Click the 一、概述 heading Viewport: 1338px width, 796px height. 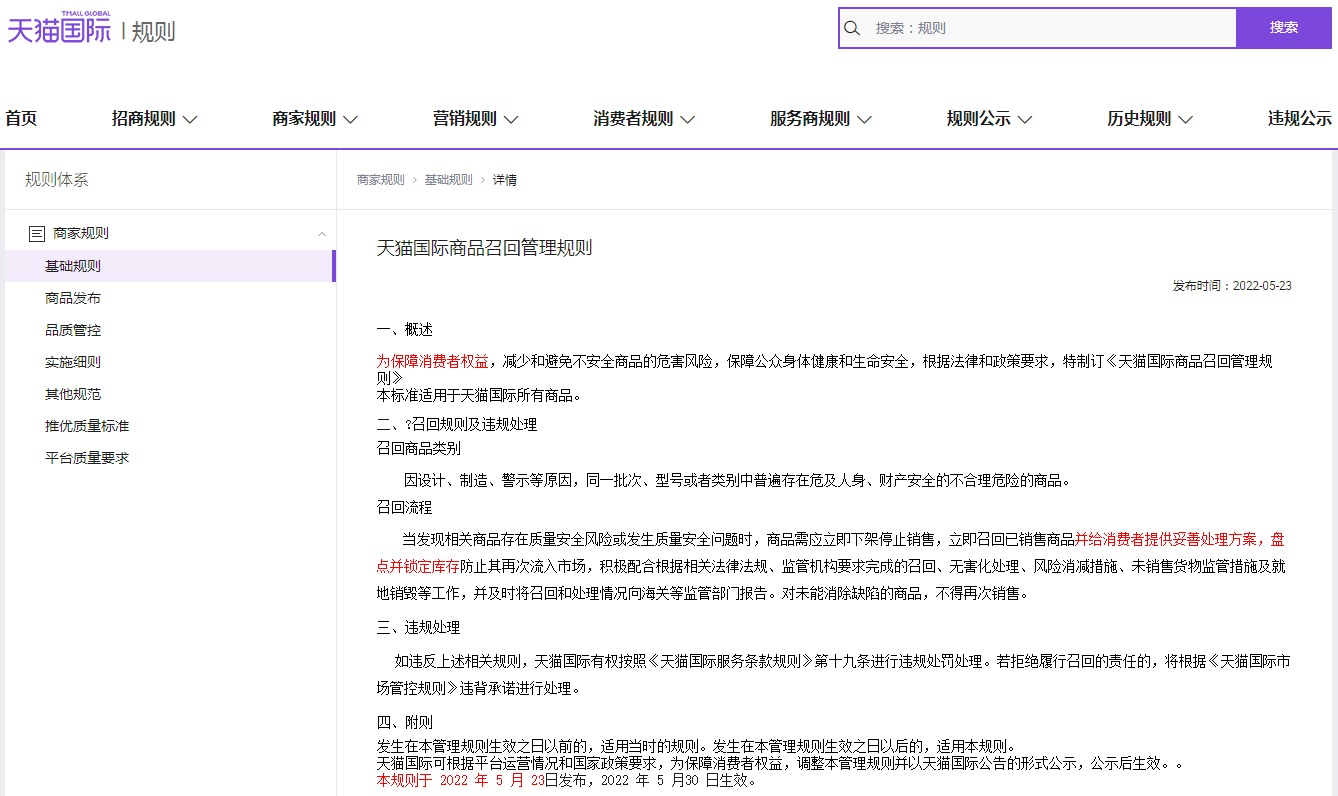[405, 330]
